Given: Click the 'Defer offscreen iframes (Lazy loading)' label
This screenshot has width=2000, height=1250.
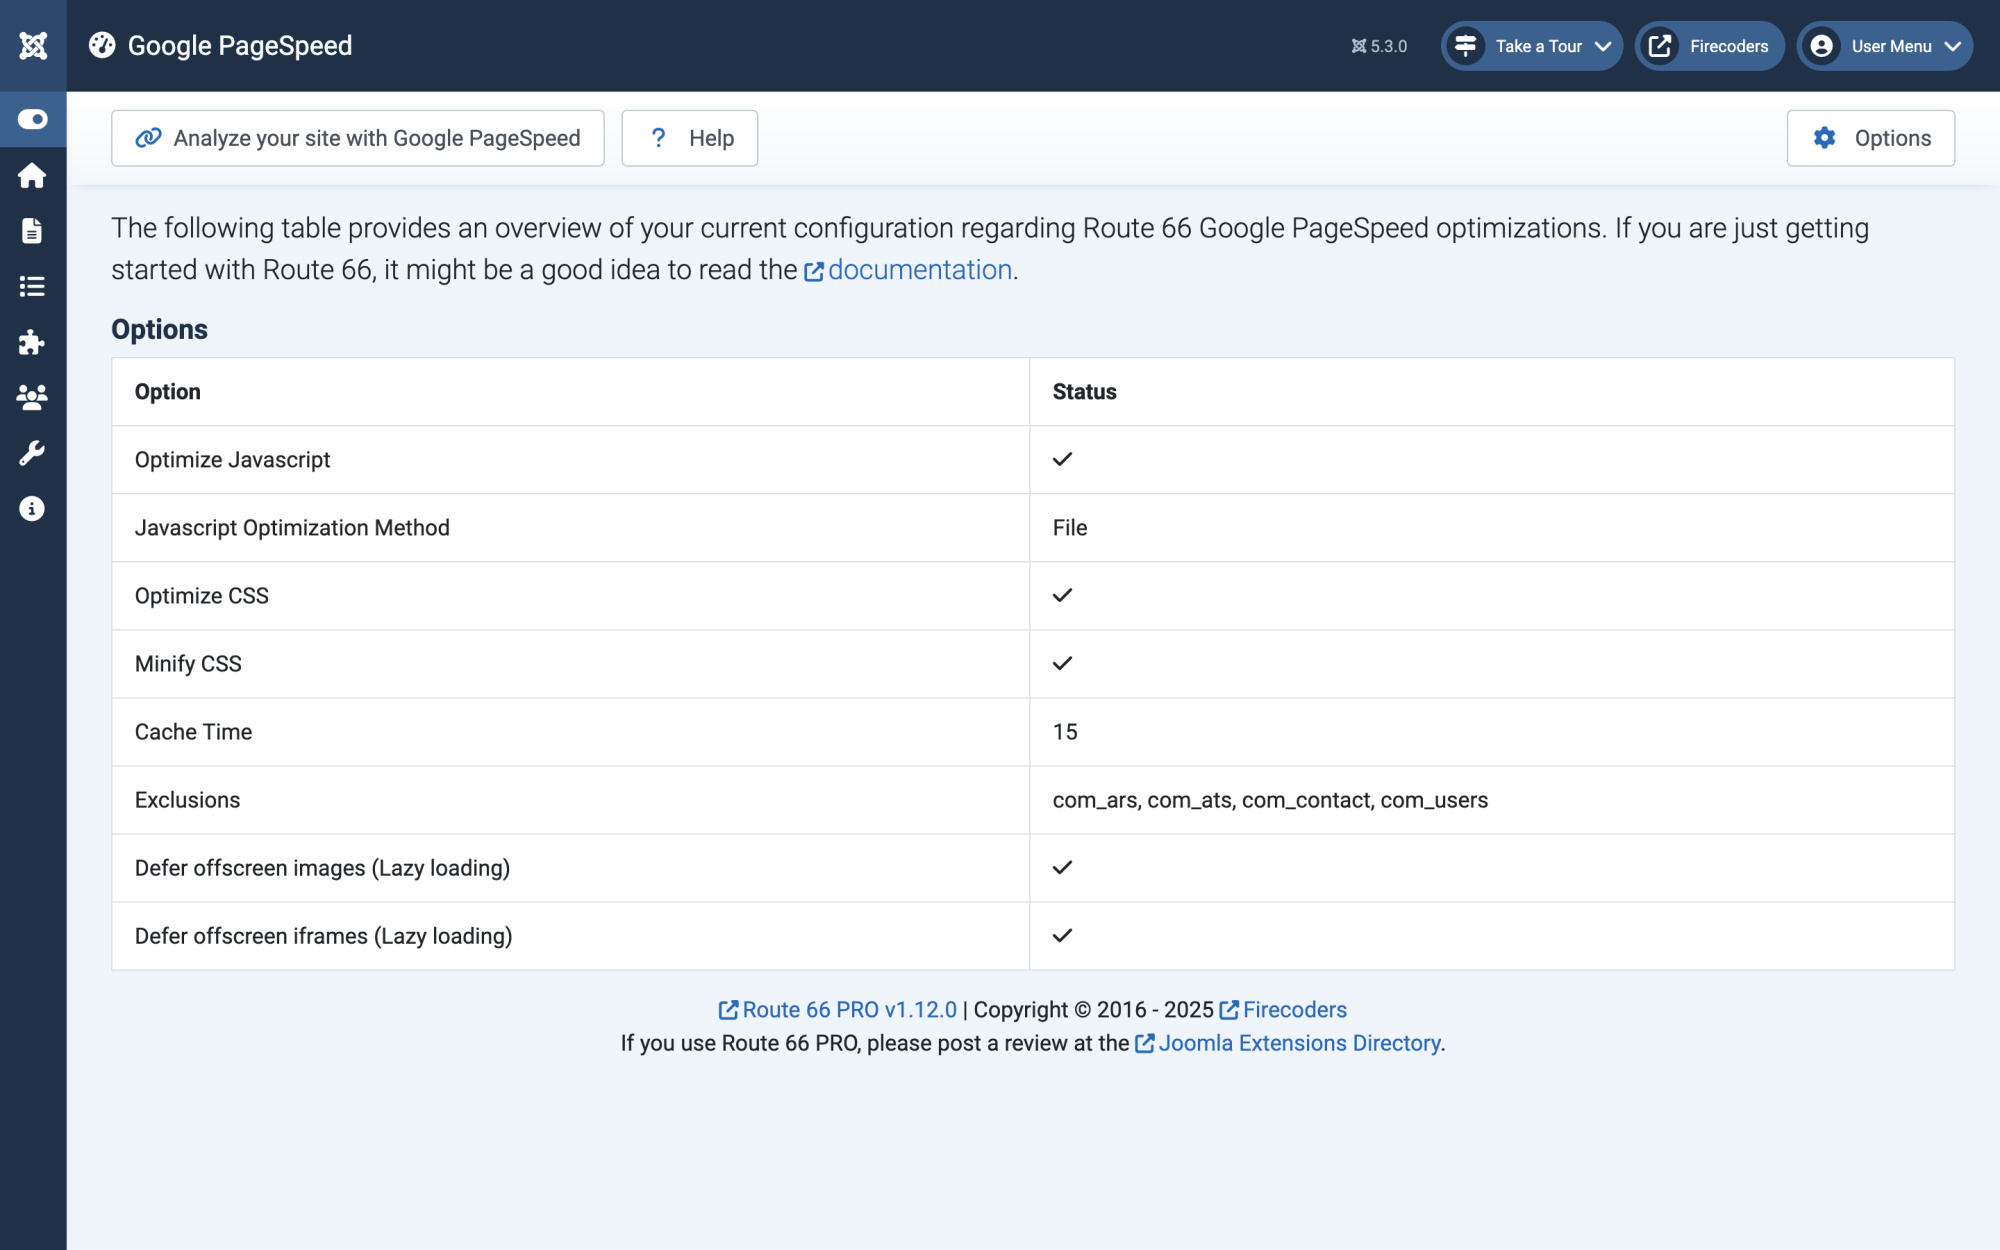Looking at the screenshot, I should [323, 936].
